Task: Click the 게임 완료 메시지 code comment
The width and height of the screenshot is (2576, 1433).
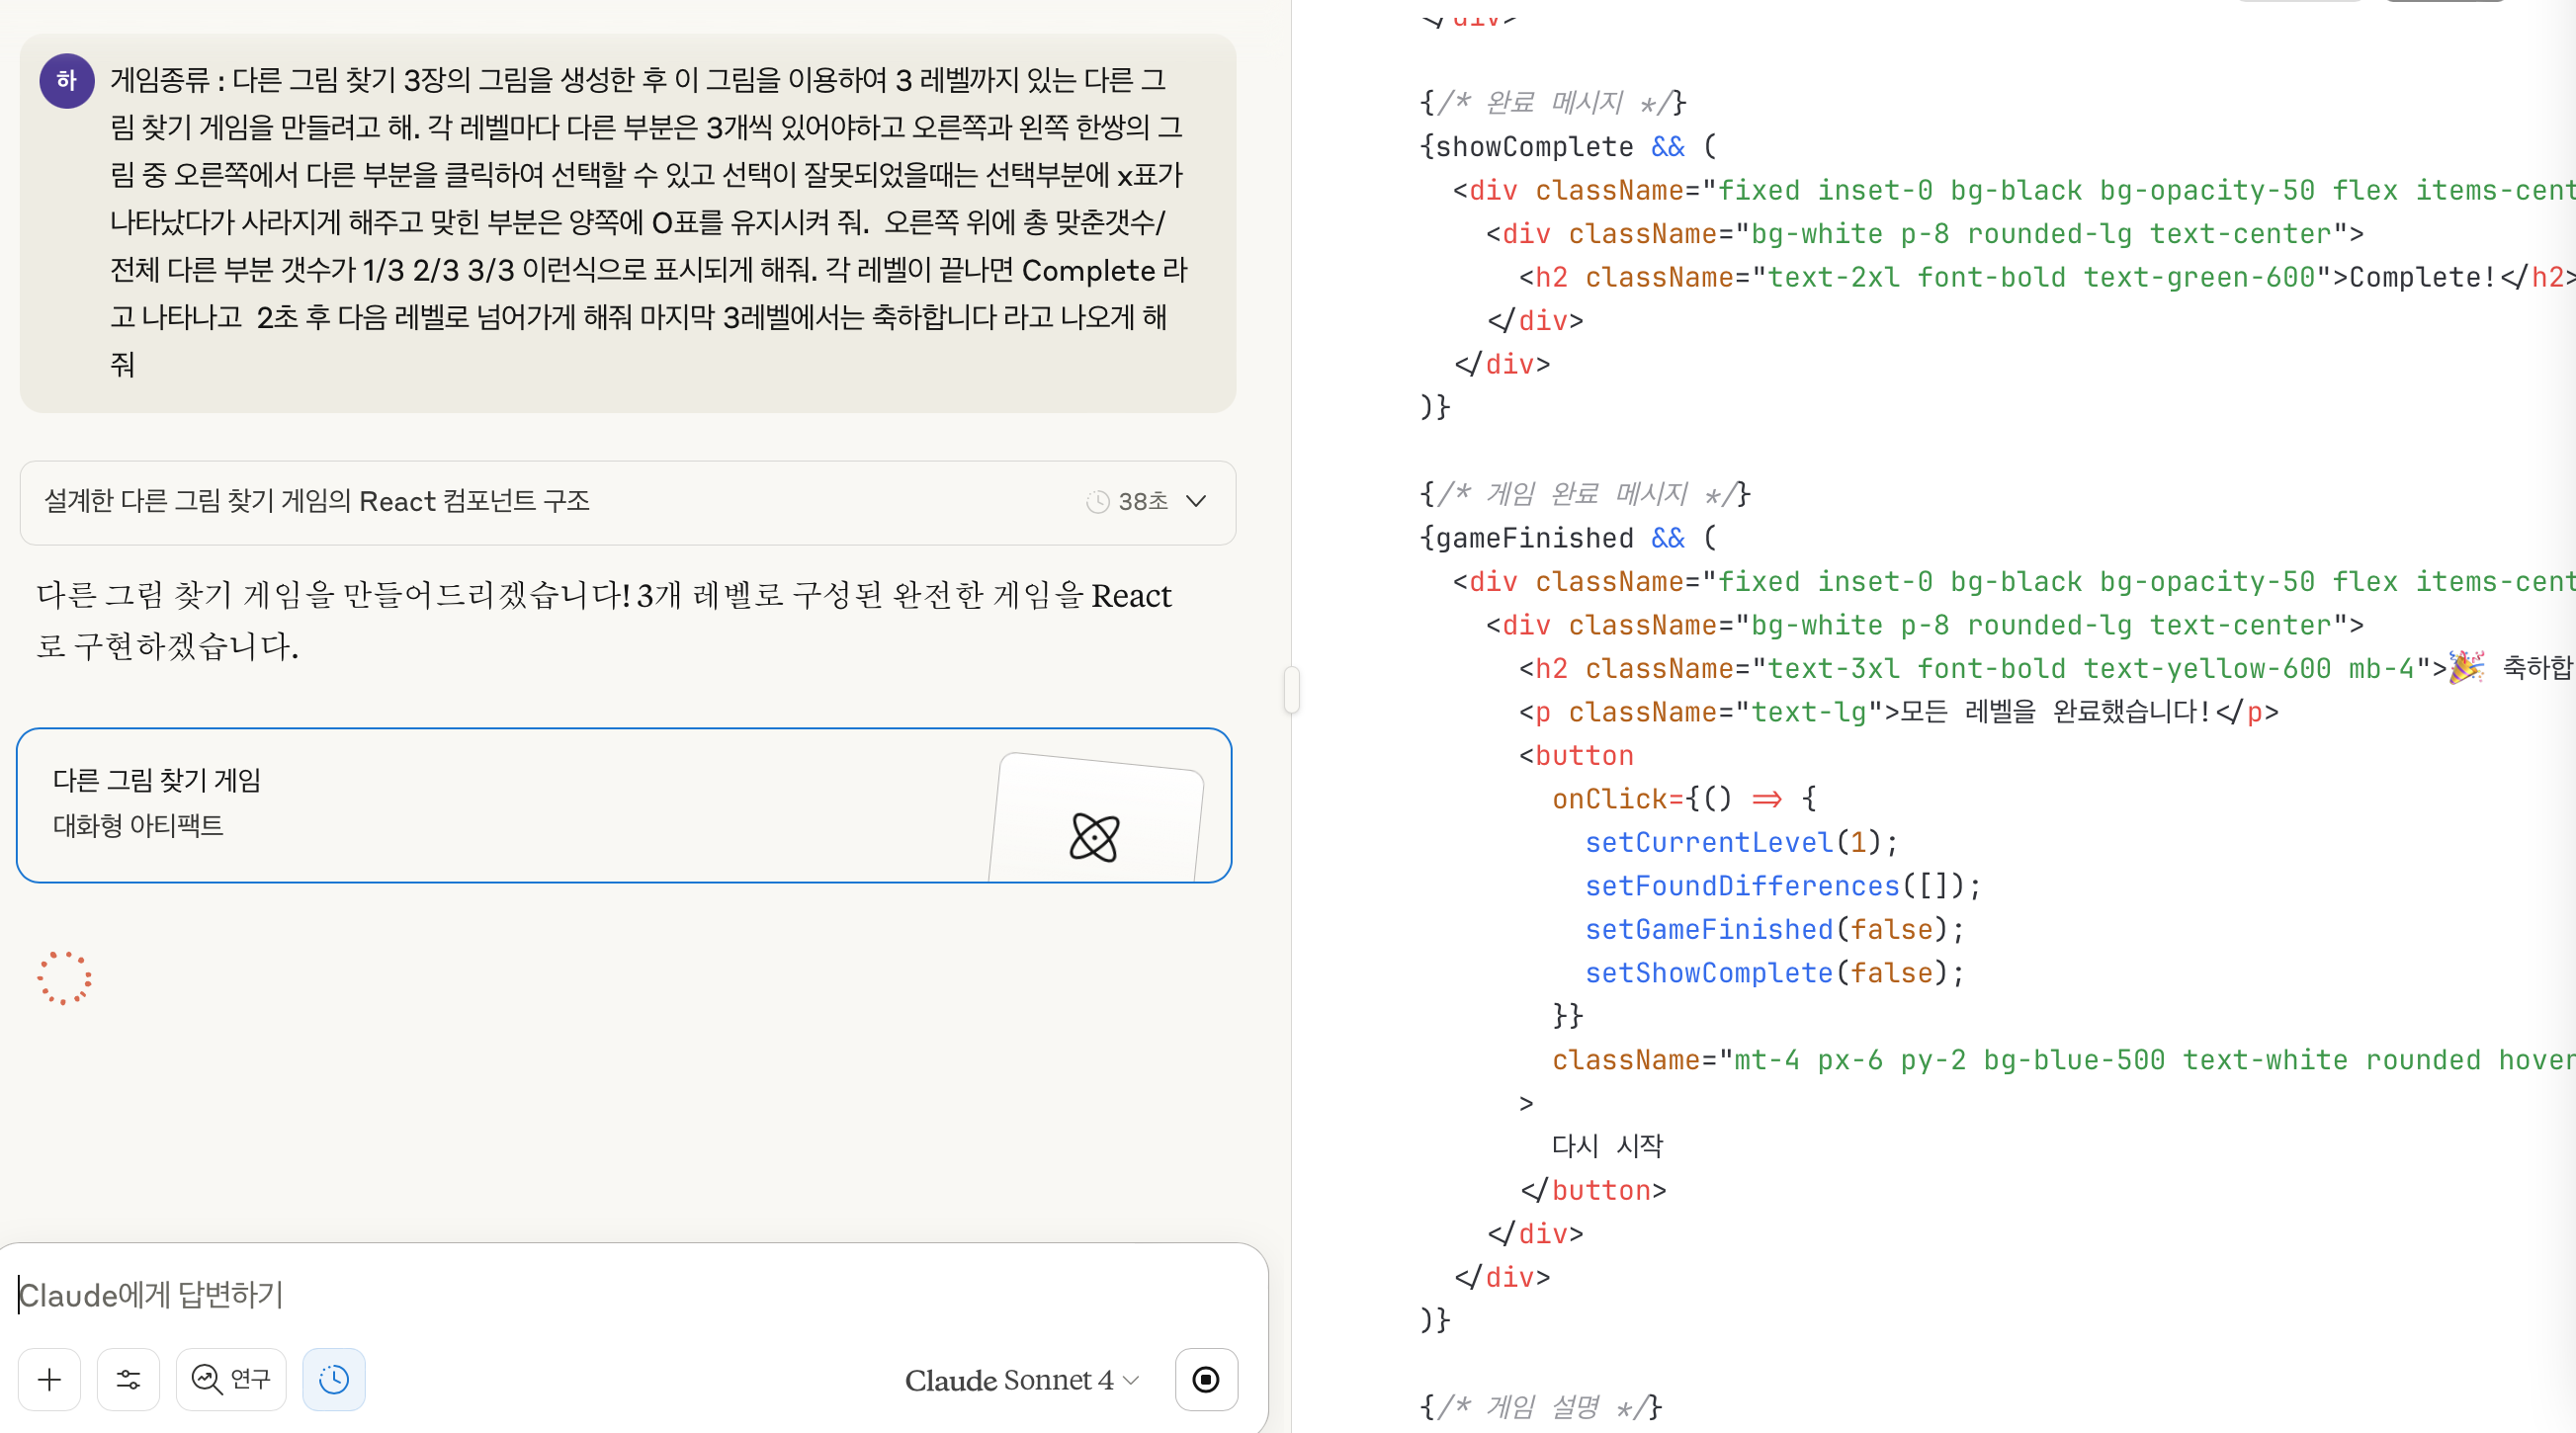Action: tap(1585, 494)
